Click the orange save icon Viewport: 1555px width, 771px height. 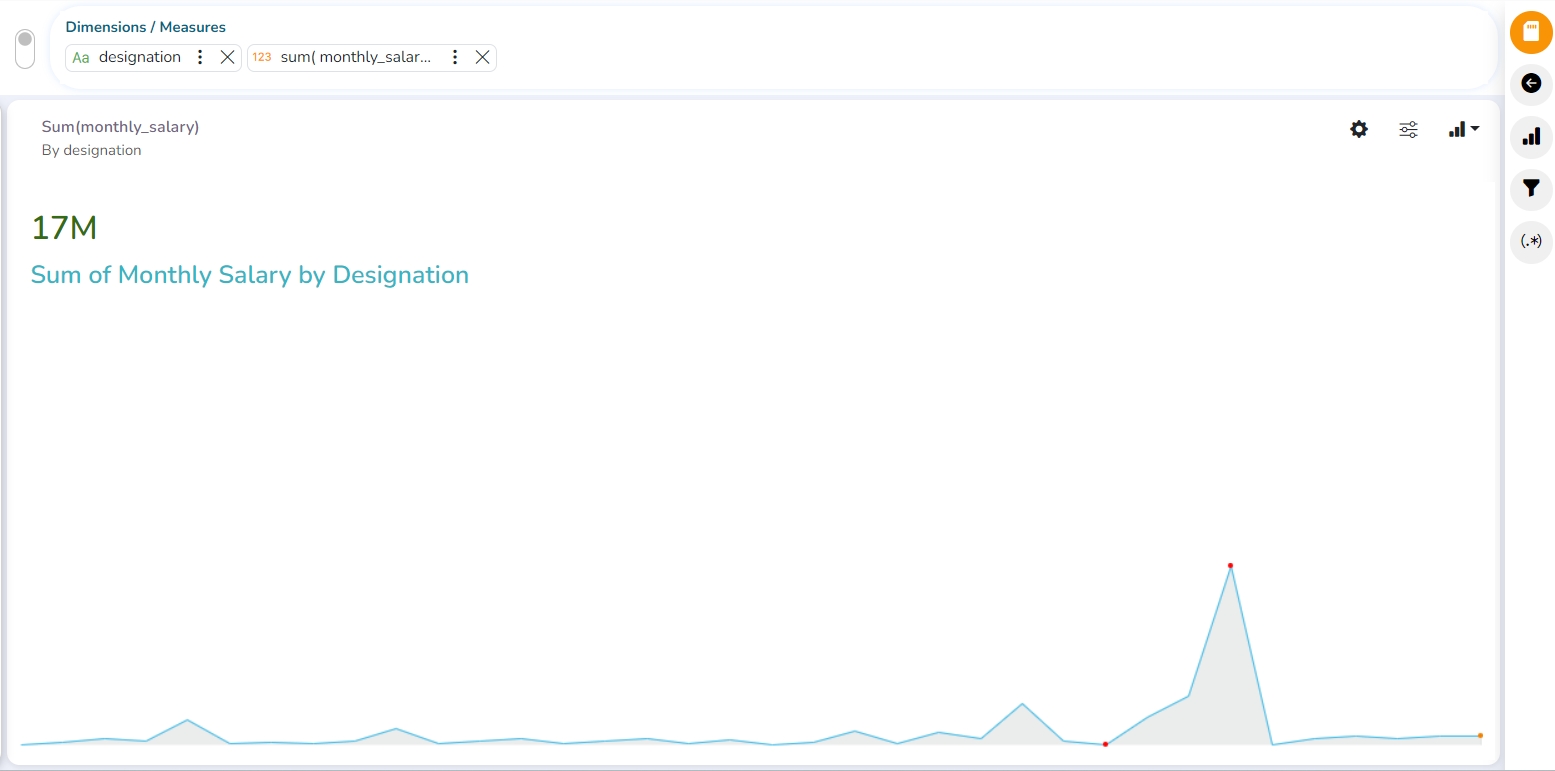coord(1531,32)
